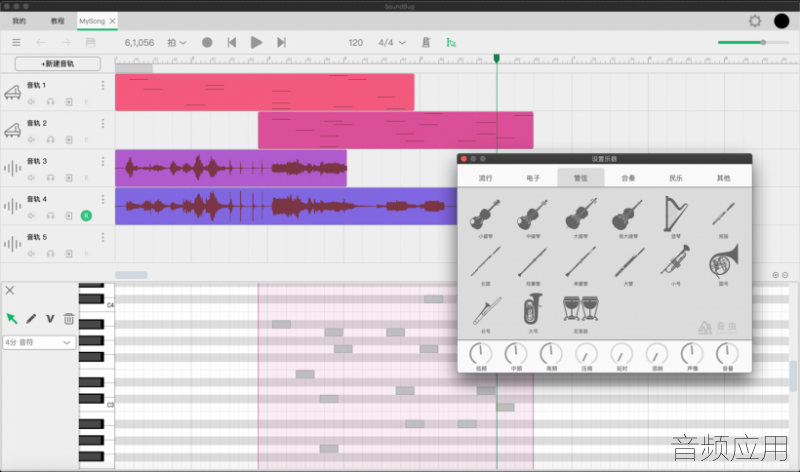This screenshot has height=472, width=800.
Task: Open three-dot options for 音轨 4
Action: click(x=103, y=199)
